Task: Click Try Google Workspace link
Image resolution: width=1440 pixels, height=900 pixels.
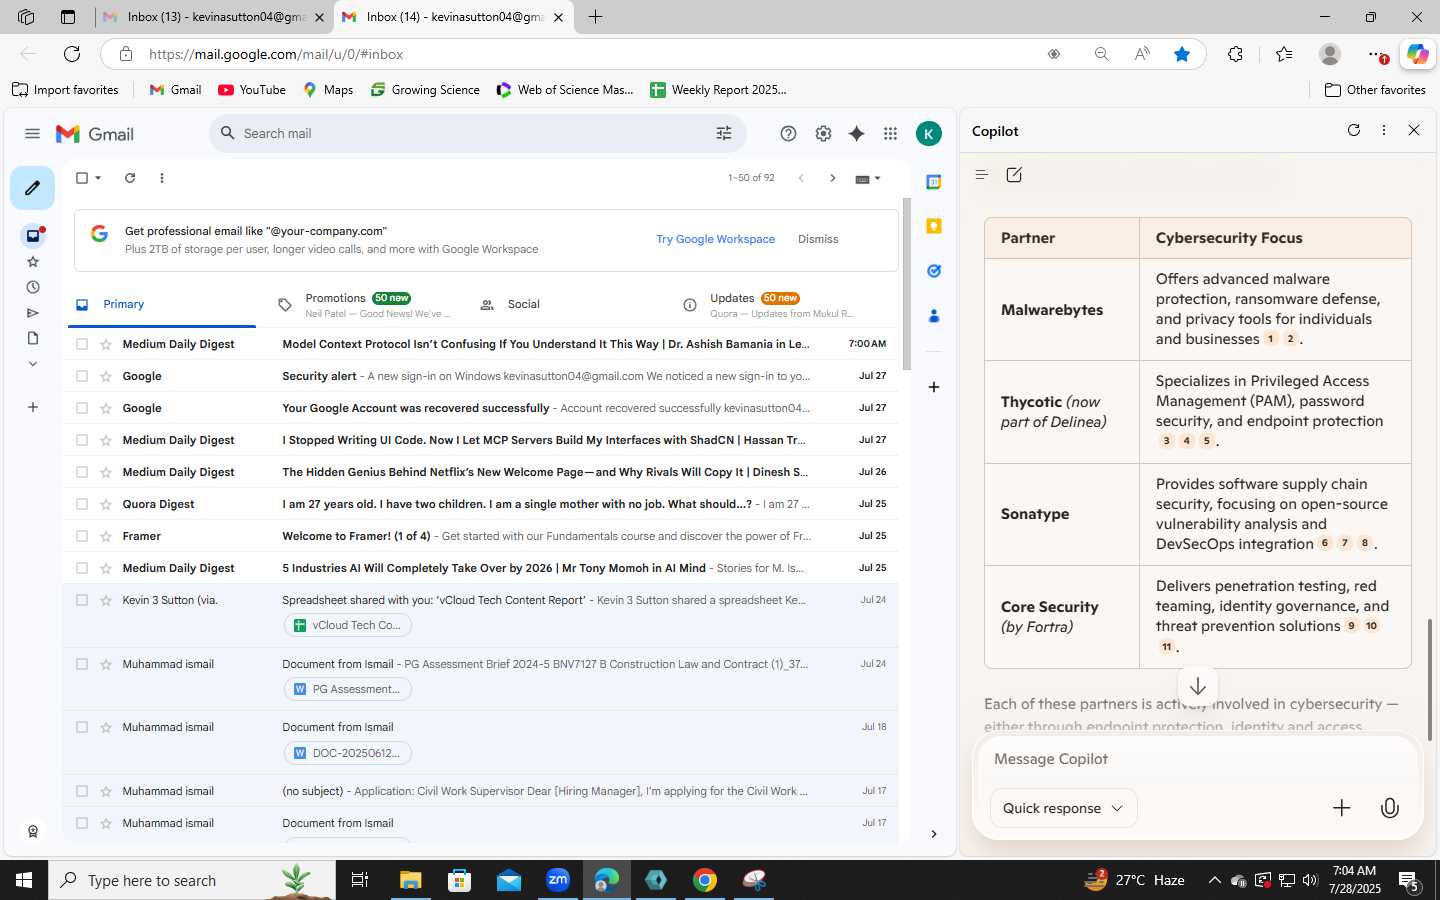Action: (715, 239)
